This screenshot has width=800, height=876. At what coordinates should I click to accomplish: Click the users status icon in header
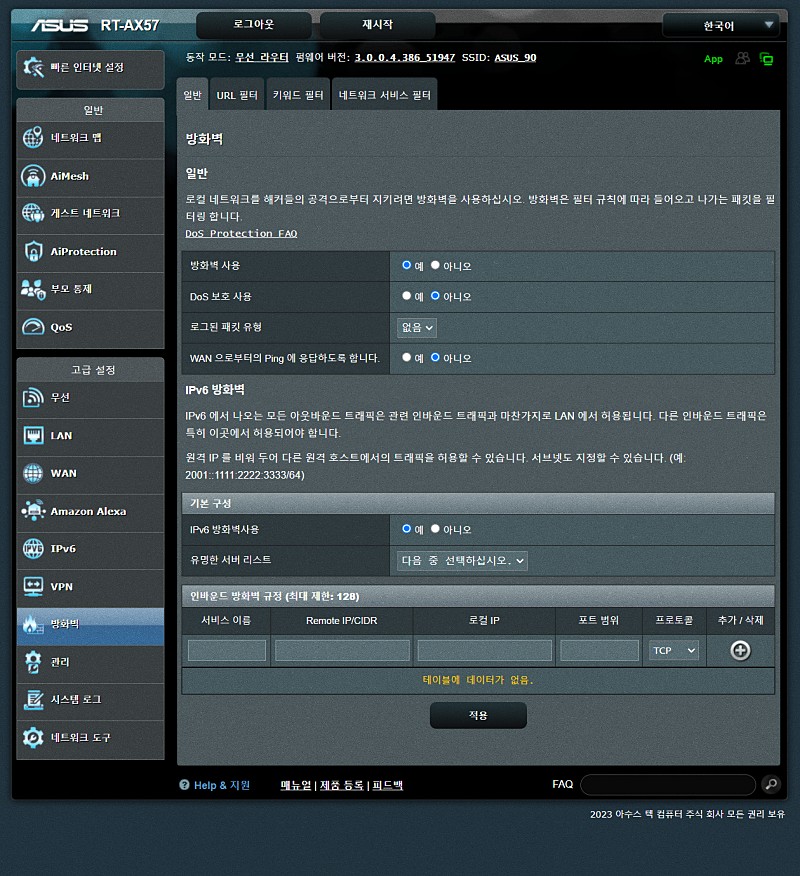pyautogui.click(x=742, y=58)
